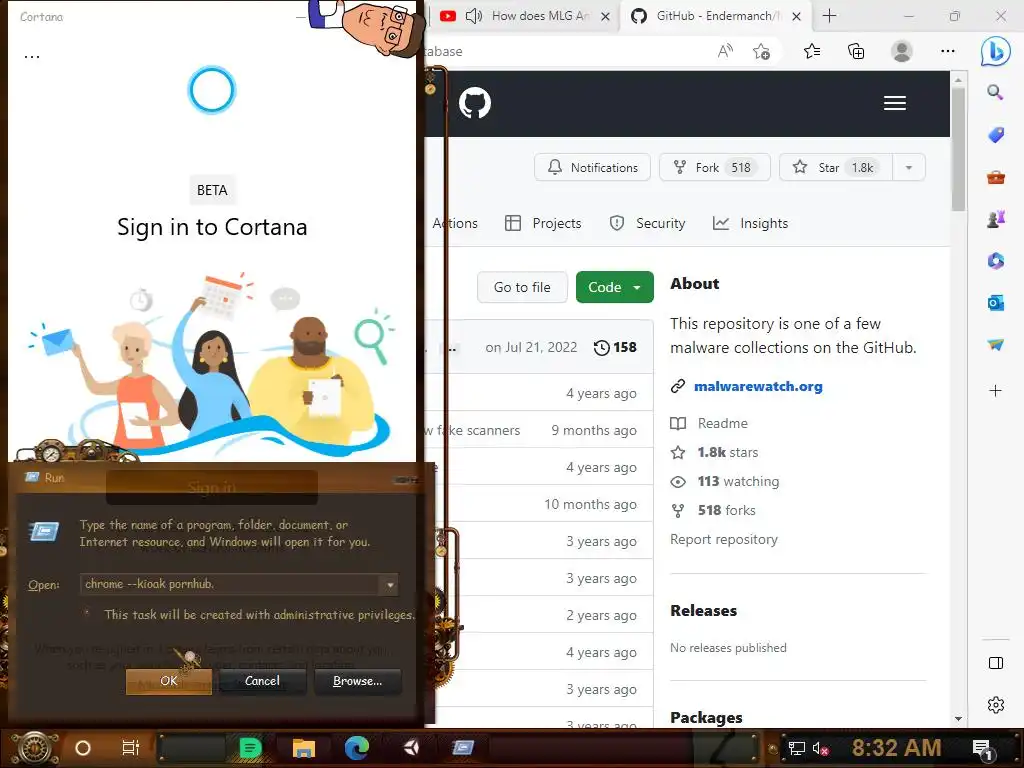The height and width of the screenshot is (768, 1024).
Task: Expand the Run dialog Open history dropdown
Action: click(390, 584)
